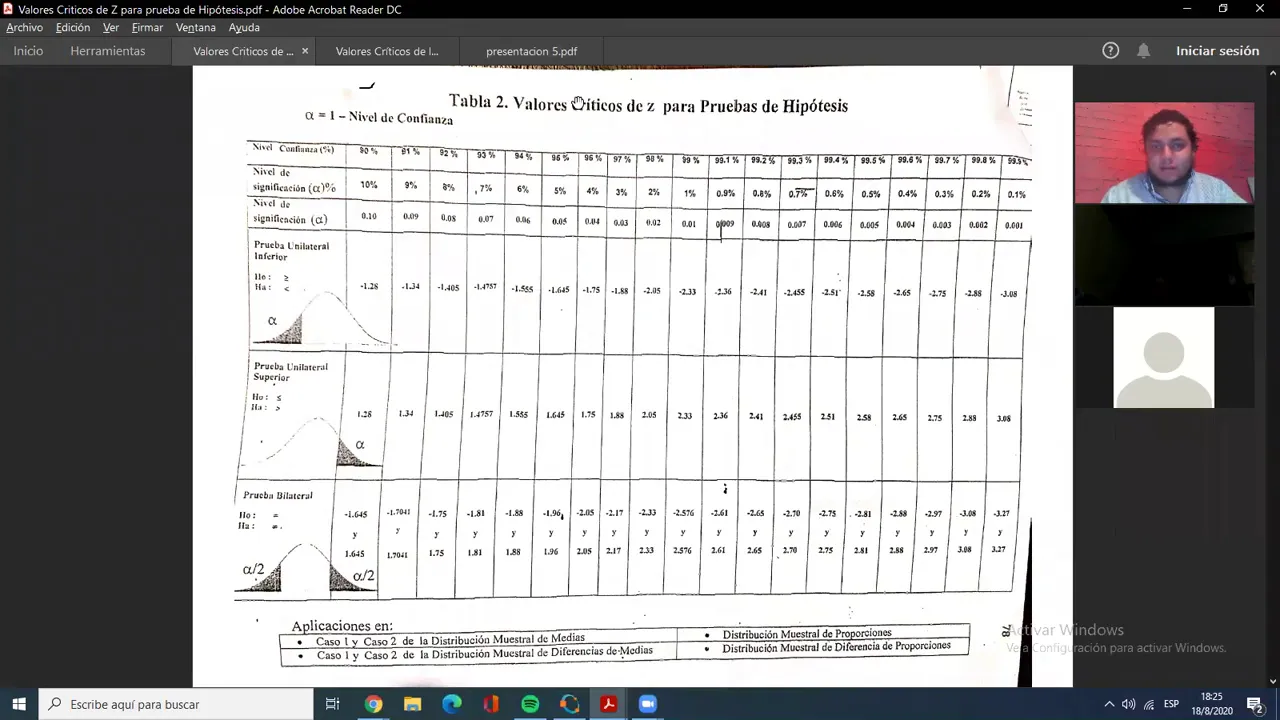Click the 'Prueba Bilateral' row label
The height and width of the screenshot is (720, 1280).
277,496
